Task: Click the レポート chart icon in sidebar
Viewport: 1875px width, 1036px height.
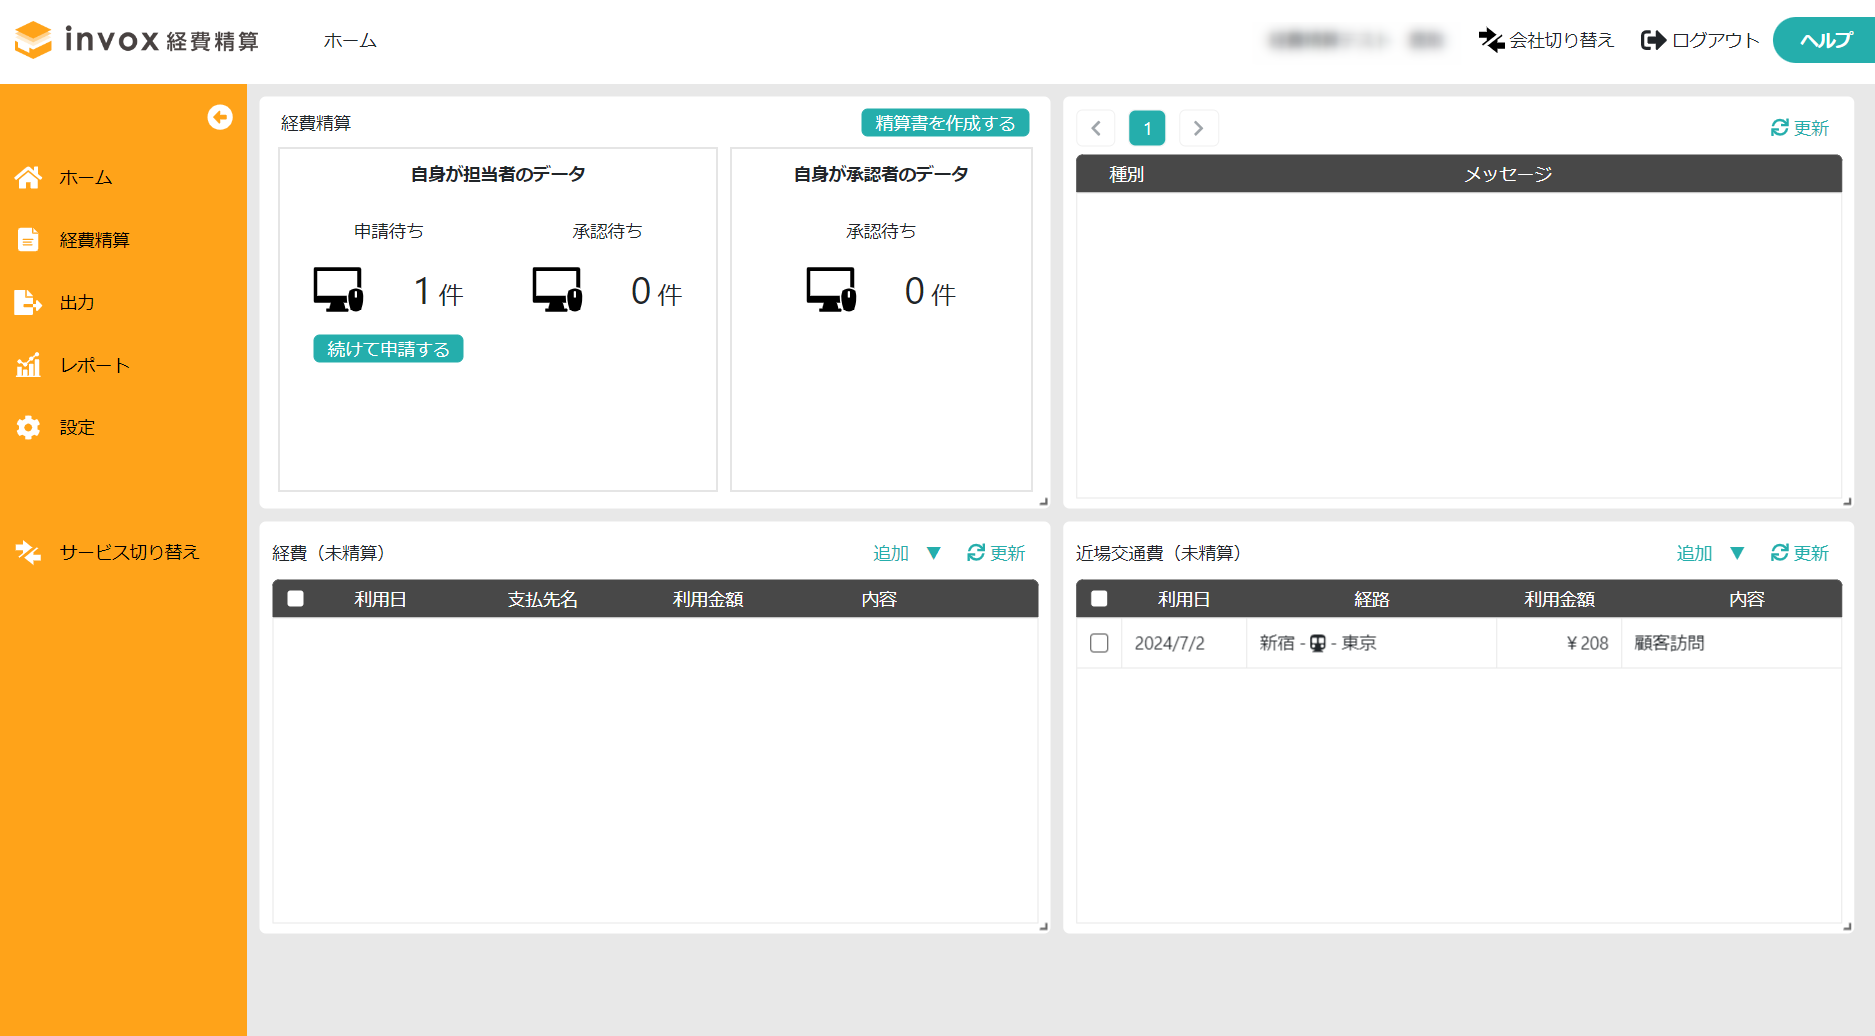Action: pyautogui.click(x=28, y=365)
